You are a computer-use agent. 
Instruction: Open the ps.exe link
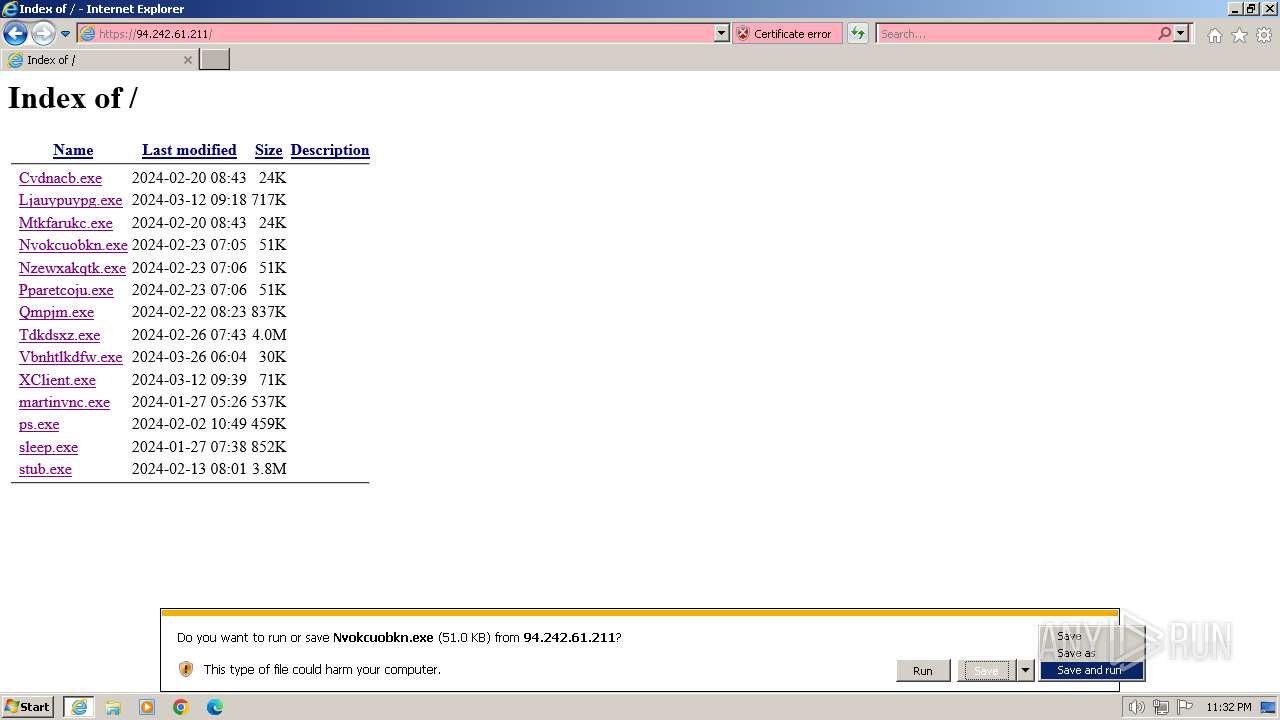click(39, 424)
